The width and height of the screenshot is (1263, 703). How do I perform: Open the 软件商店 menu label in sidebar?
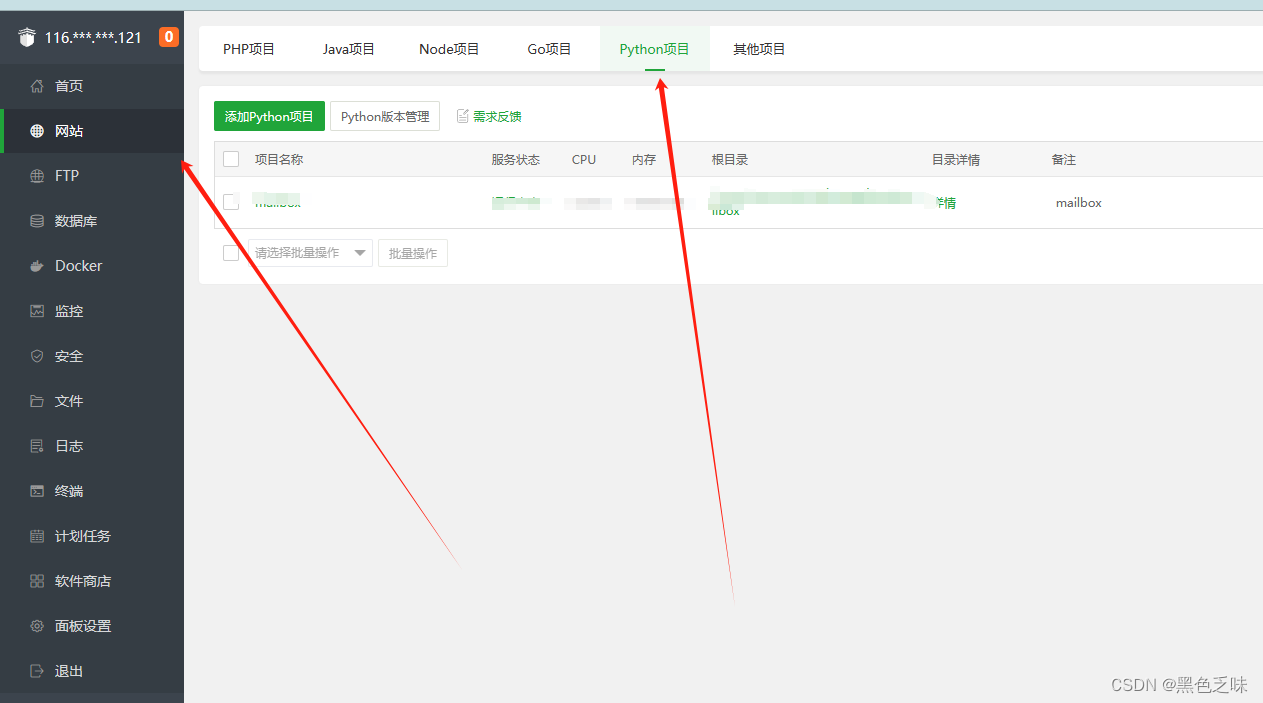[x=83, y=581]
